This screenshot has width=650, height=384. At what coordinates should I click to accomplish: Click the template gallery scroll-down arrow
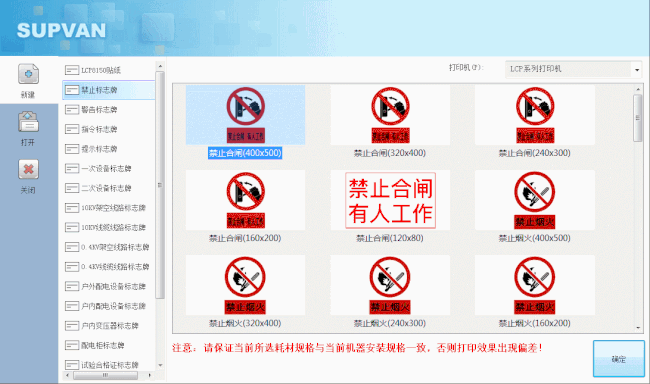pyautogui.click(x=638, y=328)
